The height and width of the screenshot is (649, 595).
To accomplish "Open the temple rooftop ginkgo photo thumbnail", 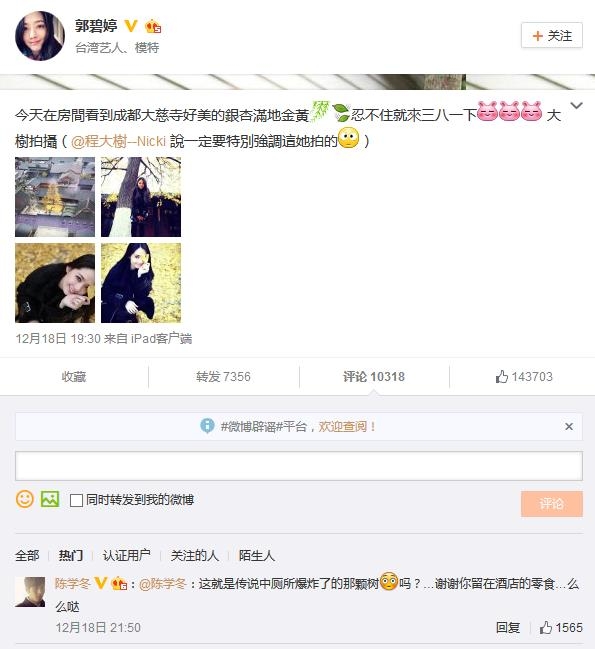I will click(x=55, y=197).
